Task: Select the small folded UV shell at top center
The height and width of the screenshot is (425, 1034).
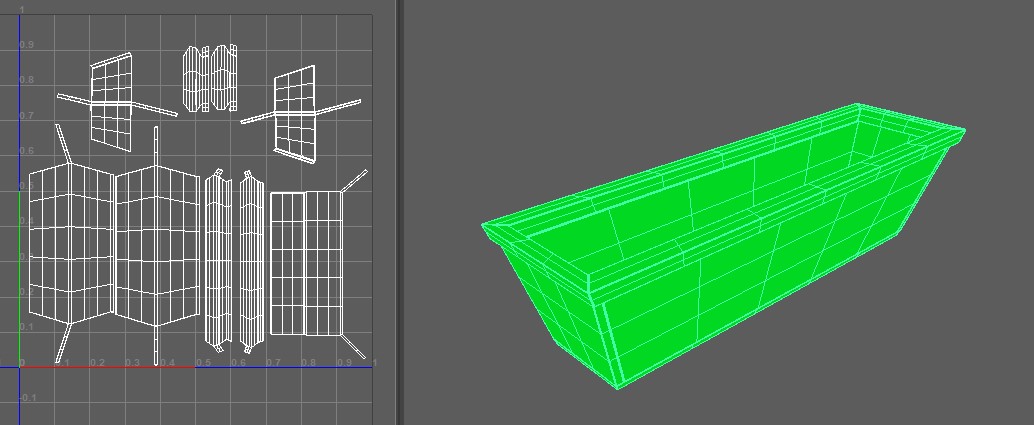Action: (x=210, y=78)
